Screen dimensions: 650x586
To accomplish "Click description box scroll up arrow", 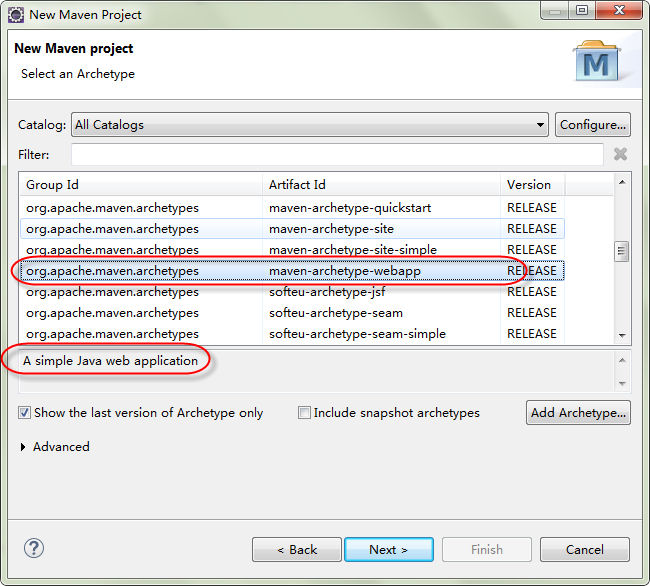I will [x=622, y=360].
